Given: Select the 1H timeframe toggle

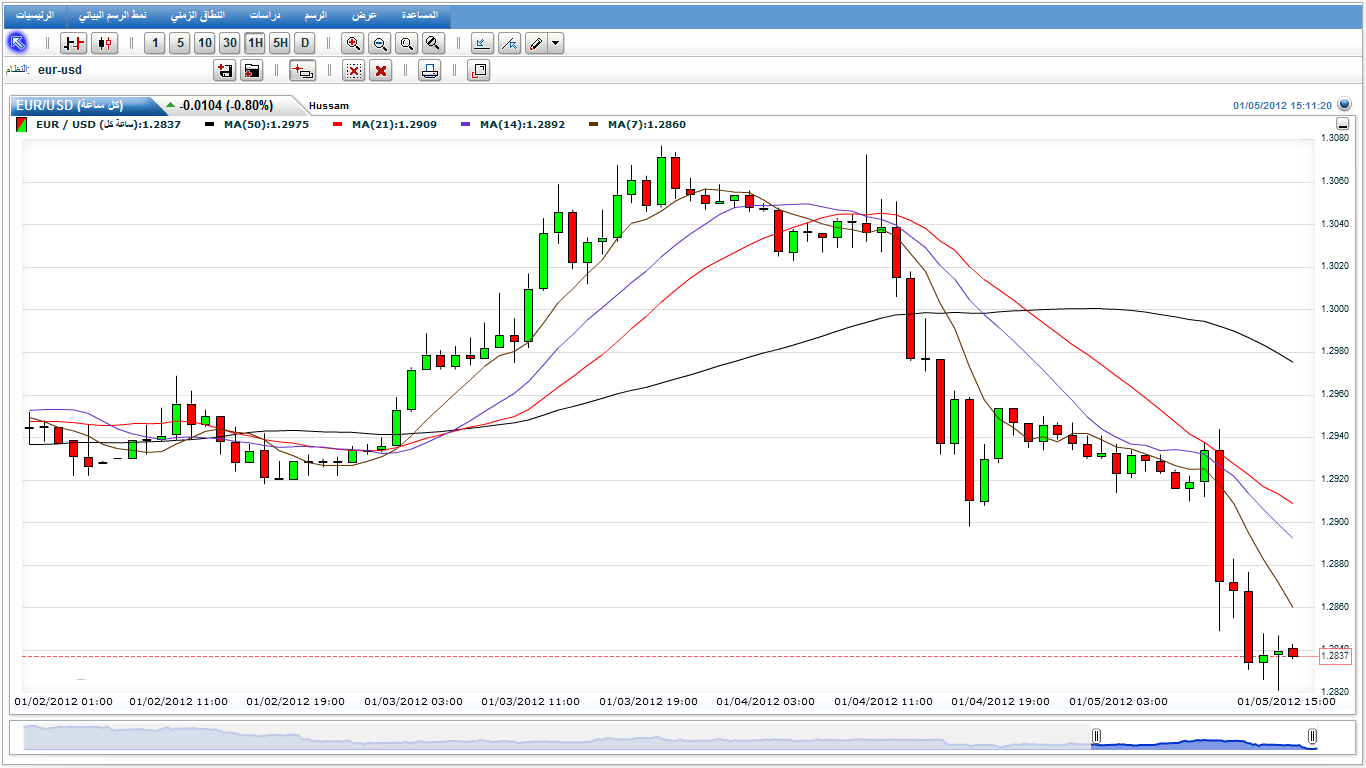Looking at the screenshot, I should 255,43.
